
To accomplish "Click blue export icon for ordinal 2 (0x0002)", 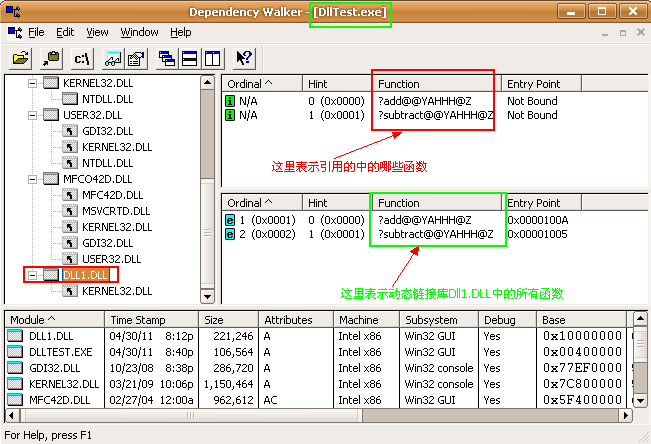I will click(230, 234).
